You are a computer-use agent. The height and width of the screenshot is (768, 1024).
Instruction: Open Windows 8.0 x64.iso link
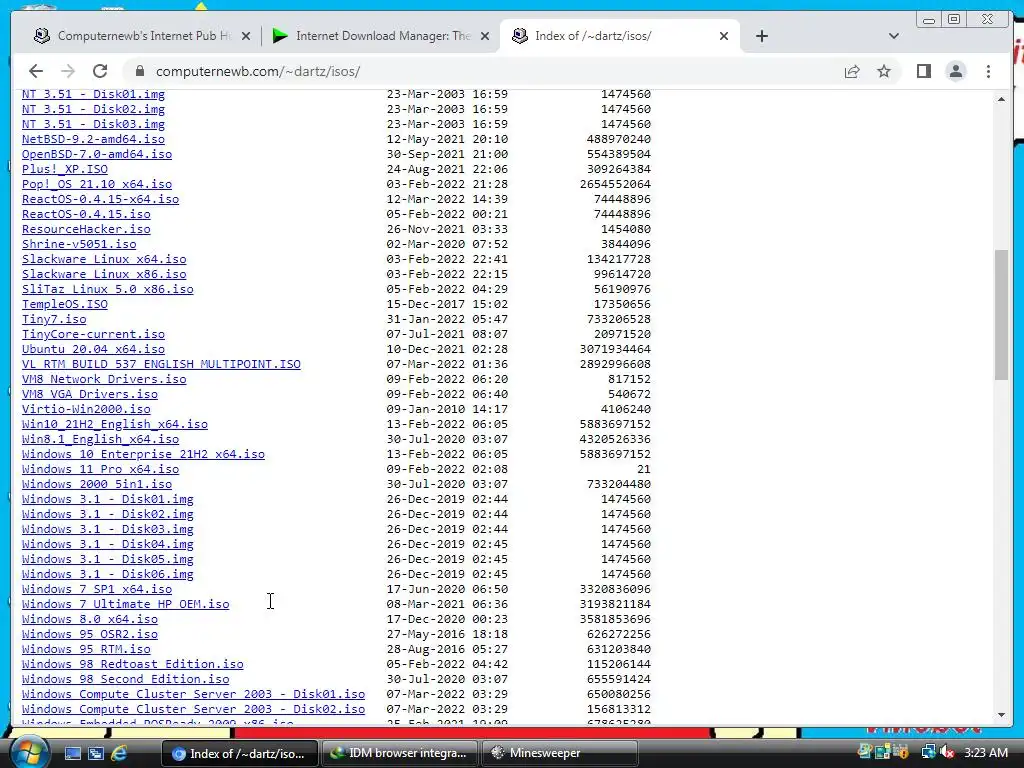pos(89,620)
